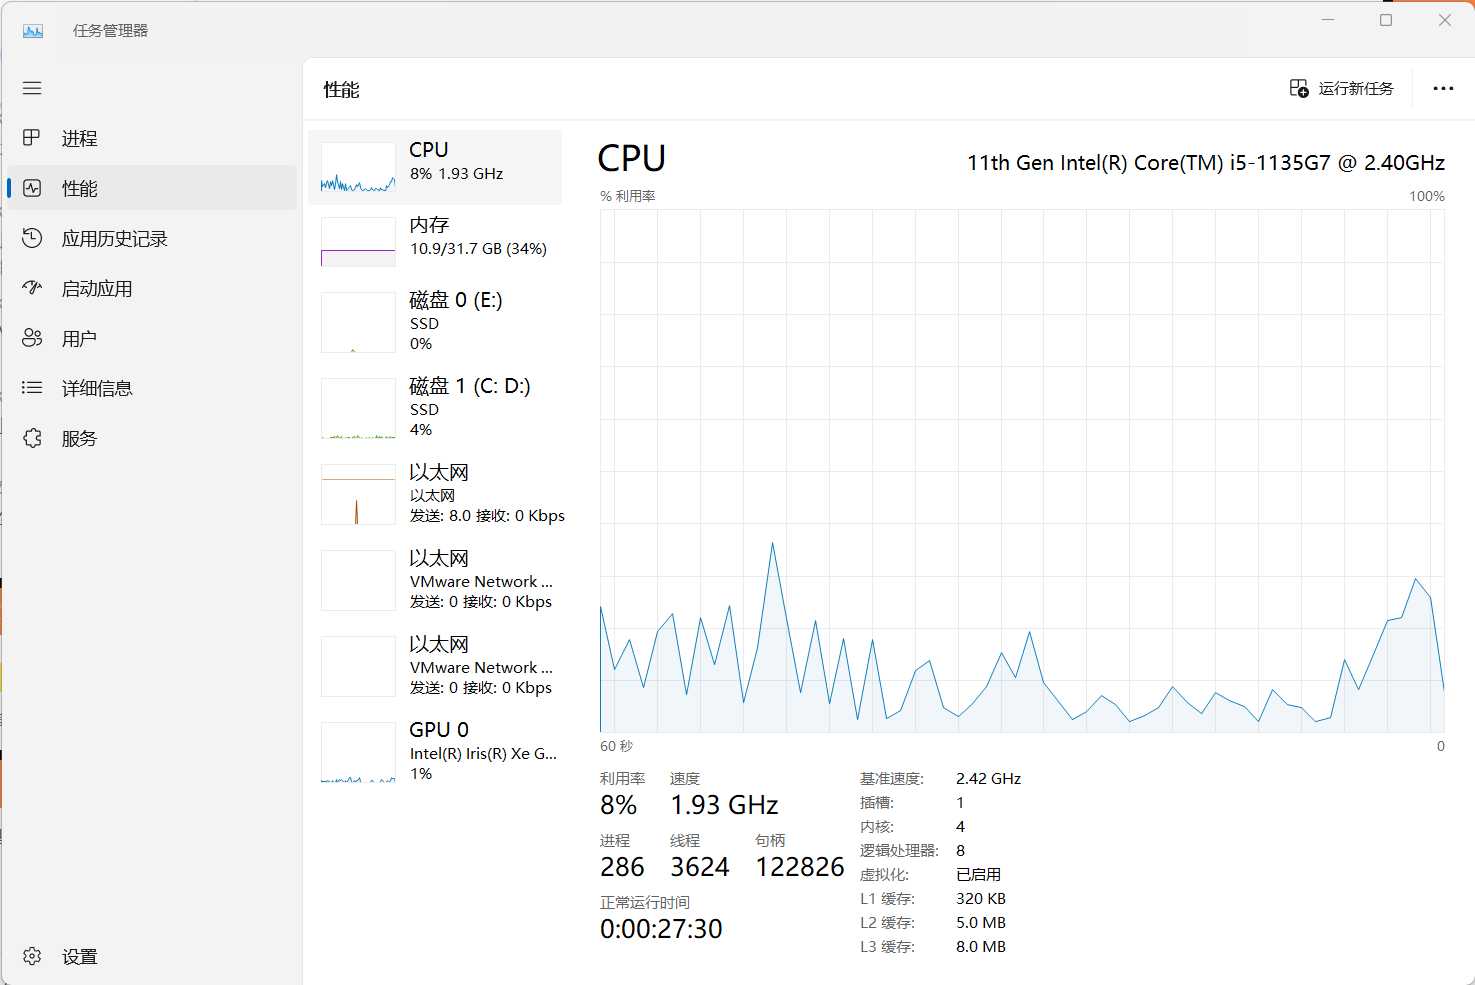This screenshot has height=985, width=1475.
Task: Click the 进程 count 286
Action: coord(622,867)
